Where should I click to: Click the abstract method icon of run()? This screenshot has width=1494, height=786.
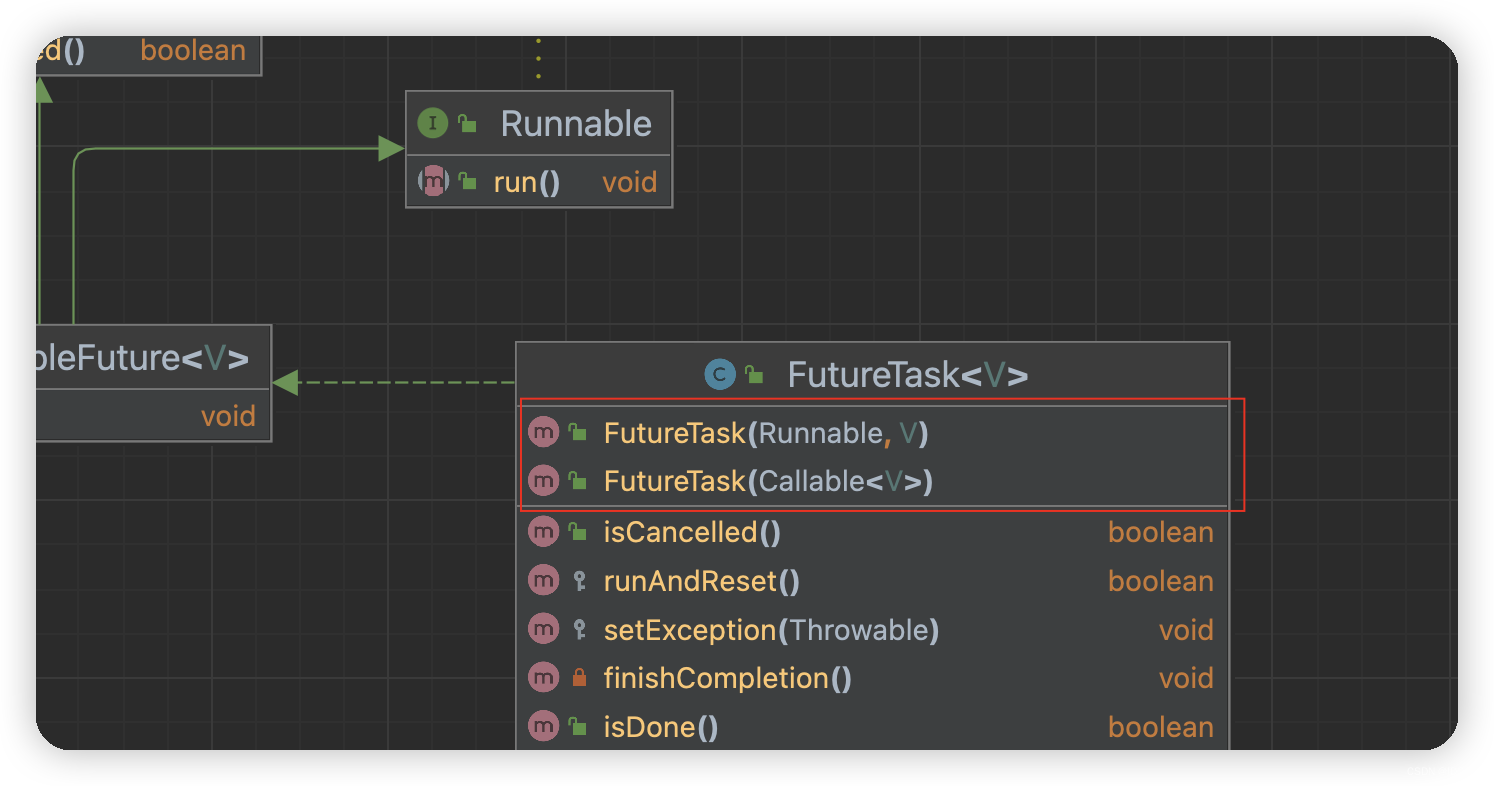pos(433,182)
